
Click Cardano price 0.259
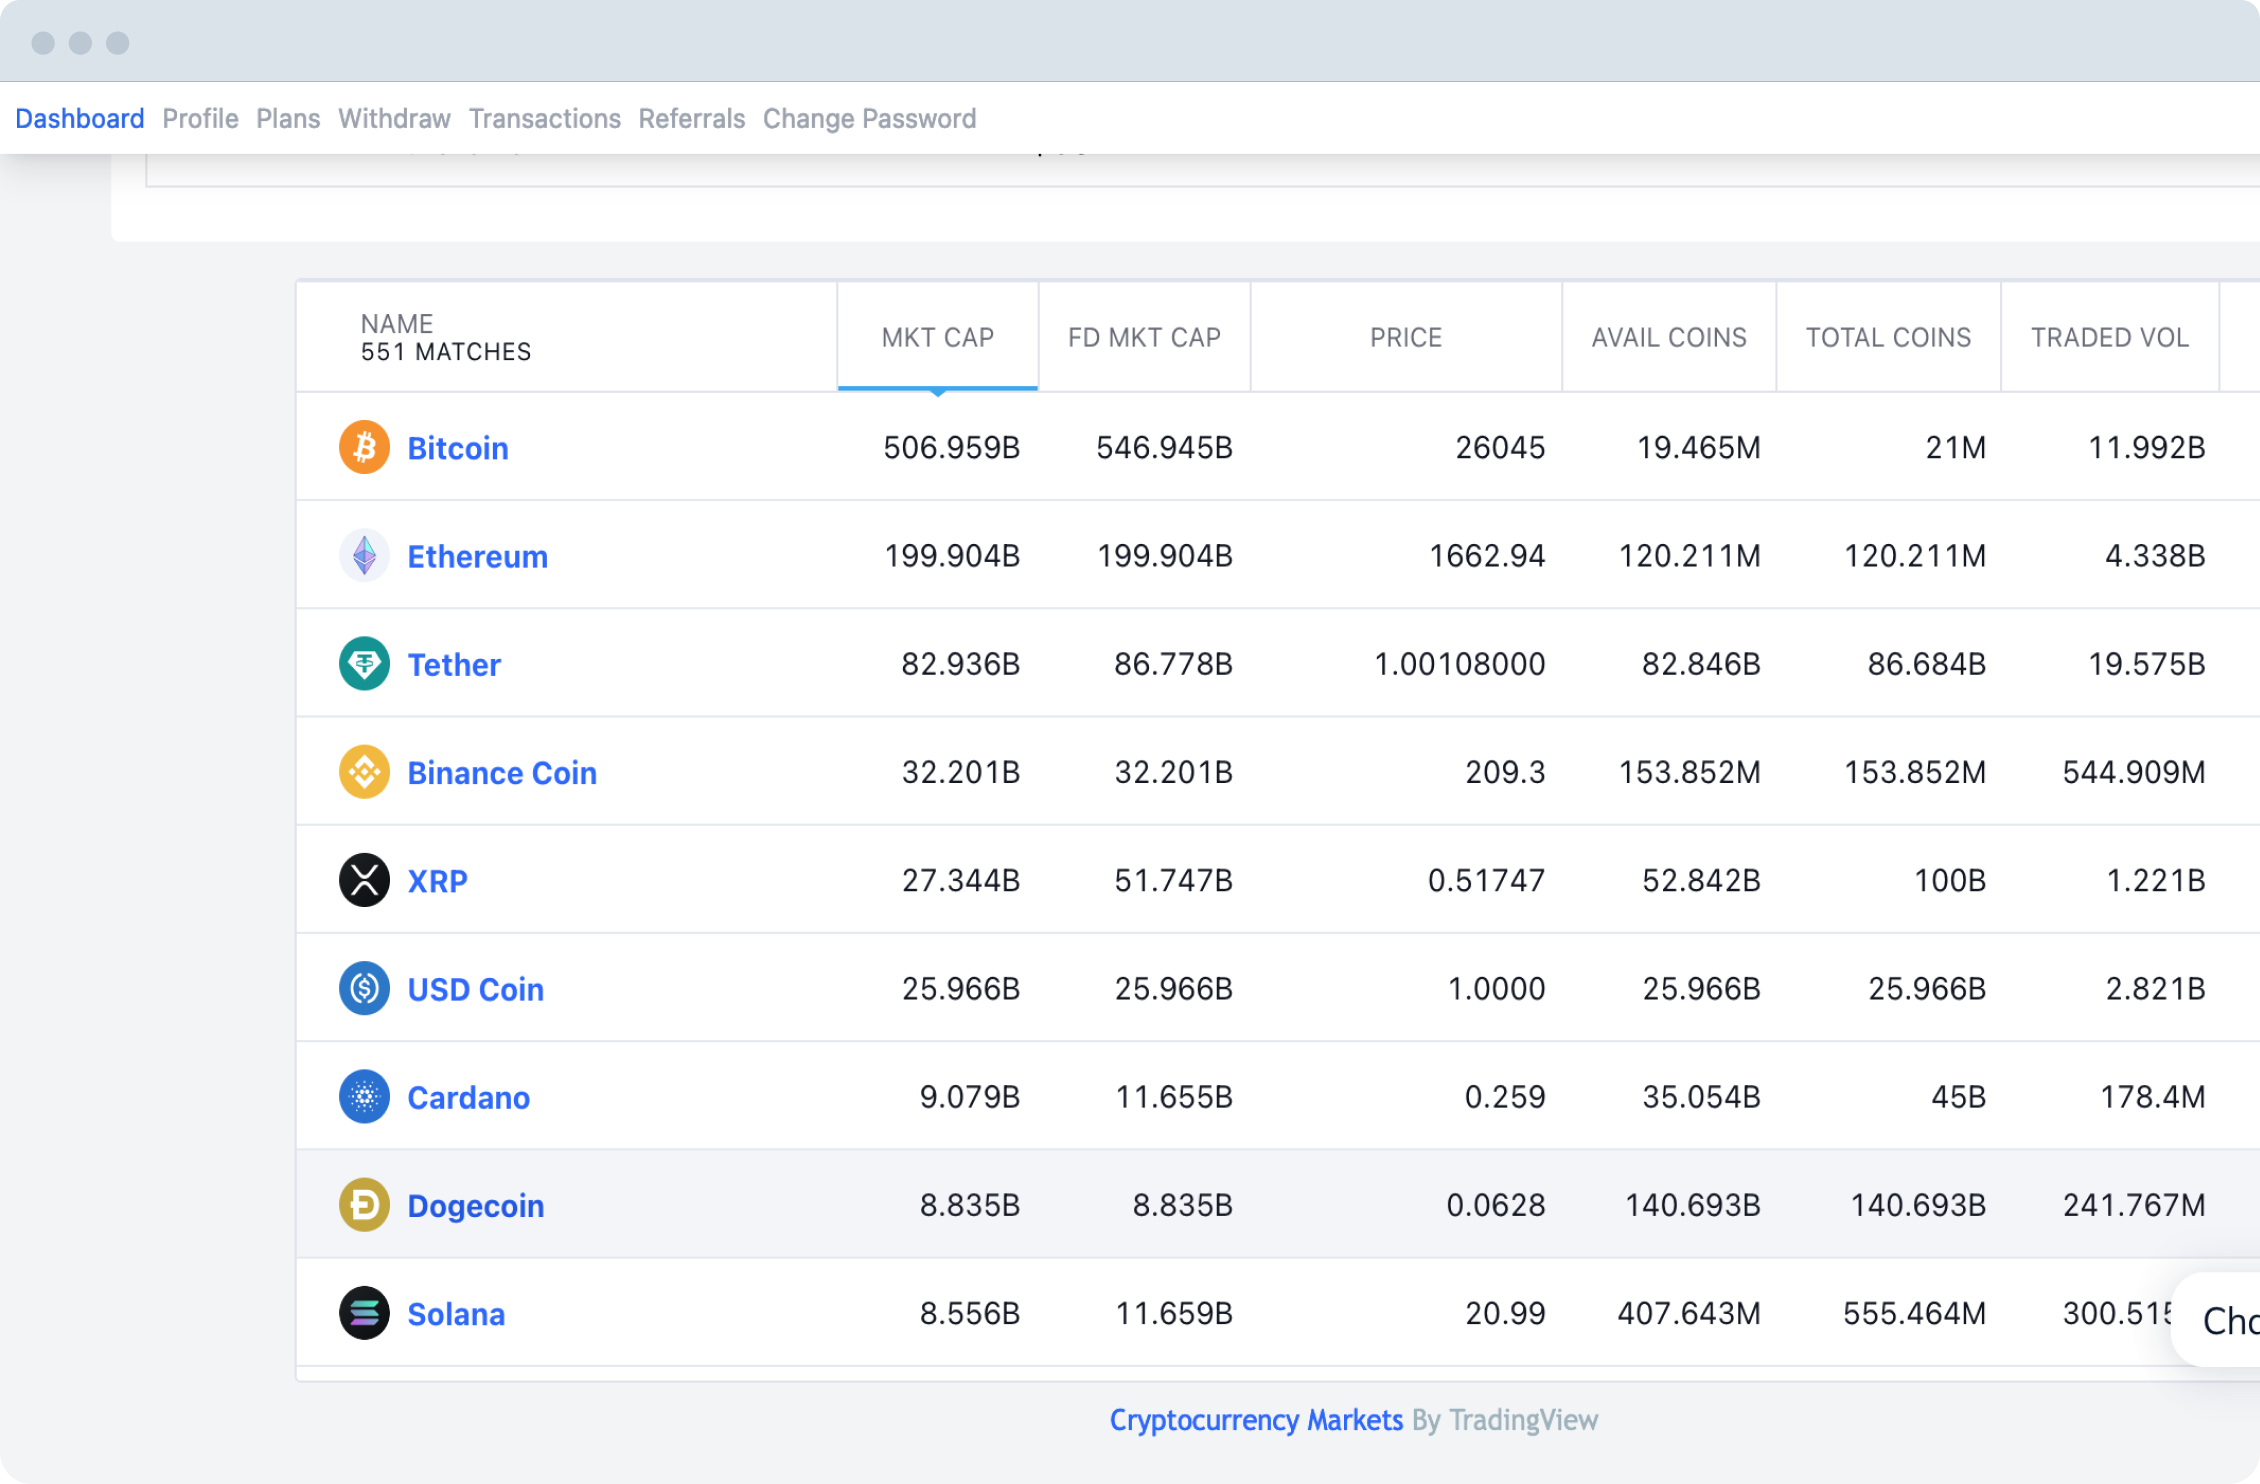[x=1505, y=1097]
